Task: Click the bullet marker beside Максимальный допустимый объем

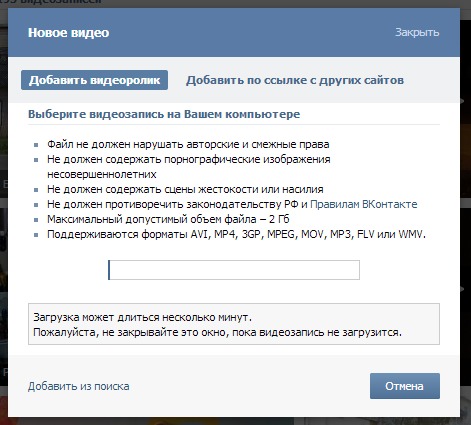Action: (x=36, y=220)
